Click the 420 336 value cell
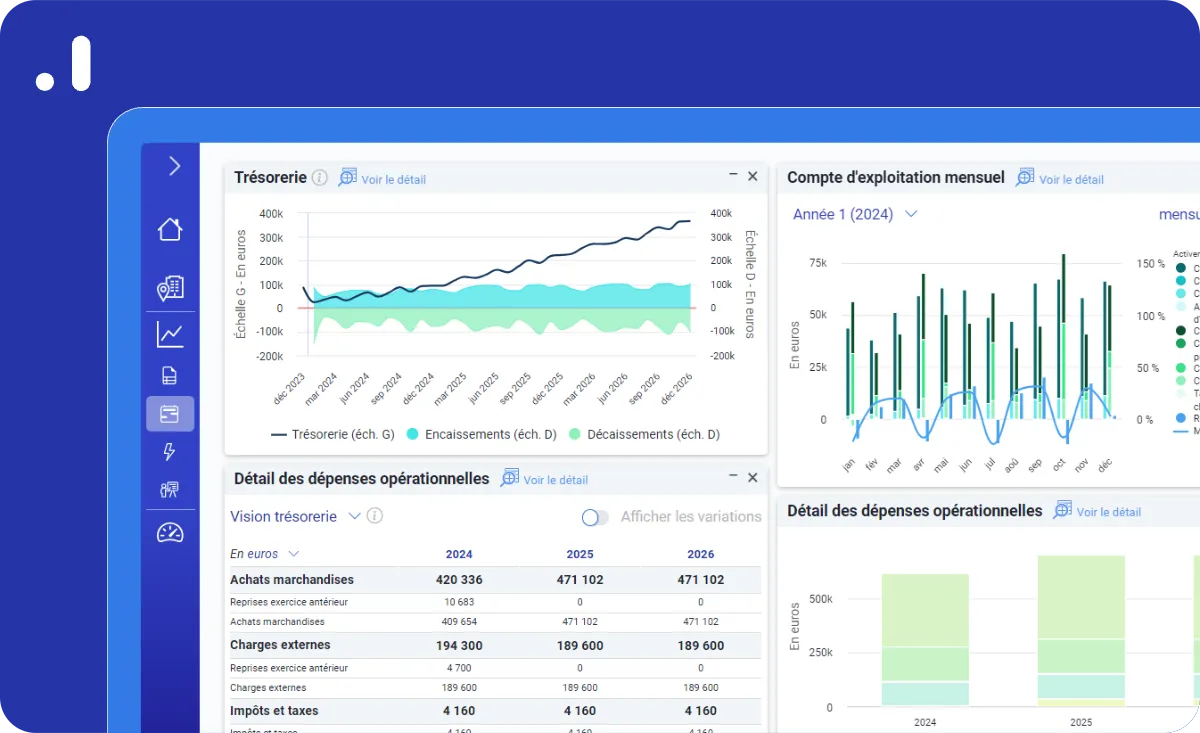This screenshot has height=733, width=1200. point(459,580)
